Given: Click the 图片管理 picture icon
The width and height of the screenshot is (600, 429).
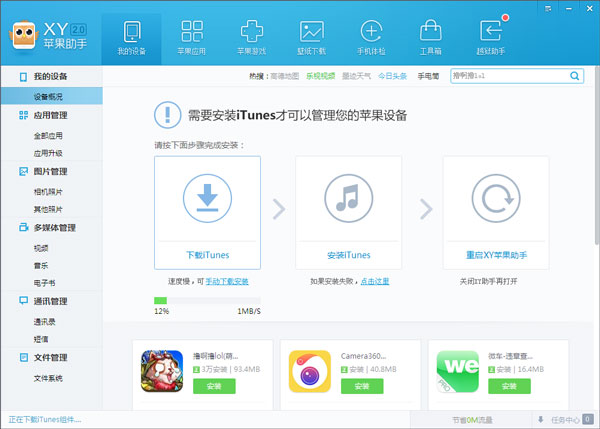Looking at the screenshot, I should click(23, 171).
